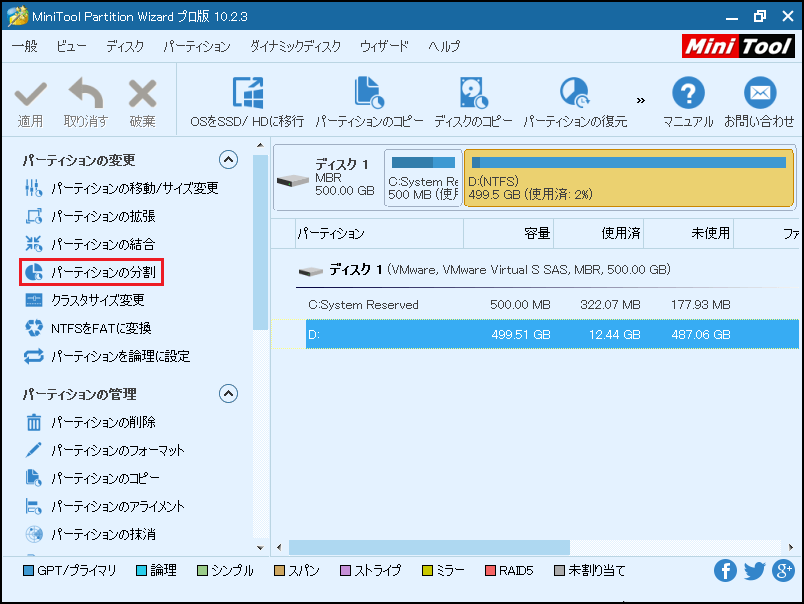This screenshot has width=804, height=604.
Task: Click the MiniTool logo
Action: point(738,46)
